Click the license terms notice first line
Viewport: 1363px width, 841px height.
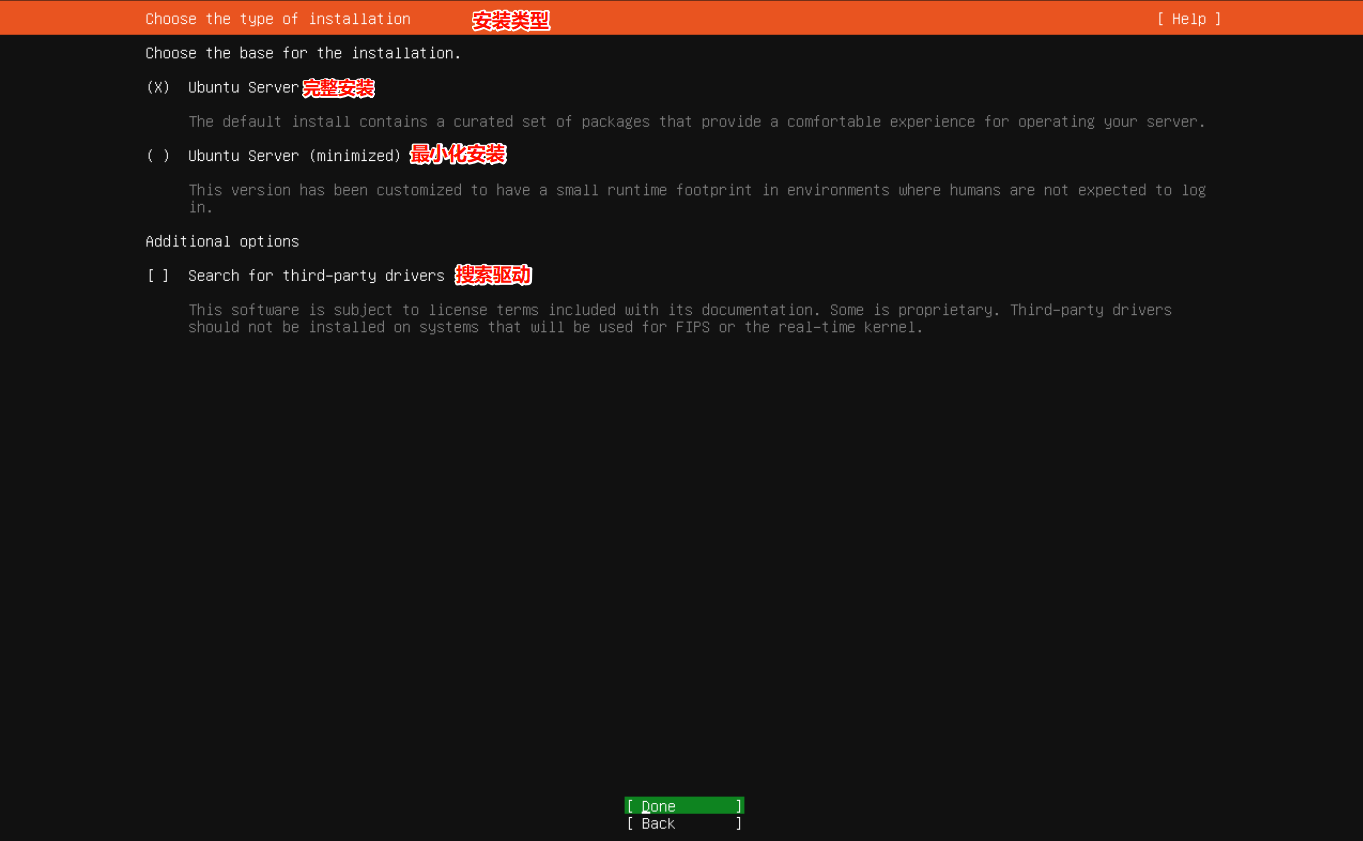tap(680, 310)
